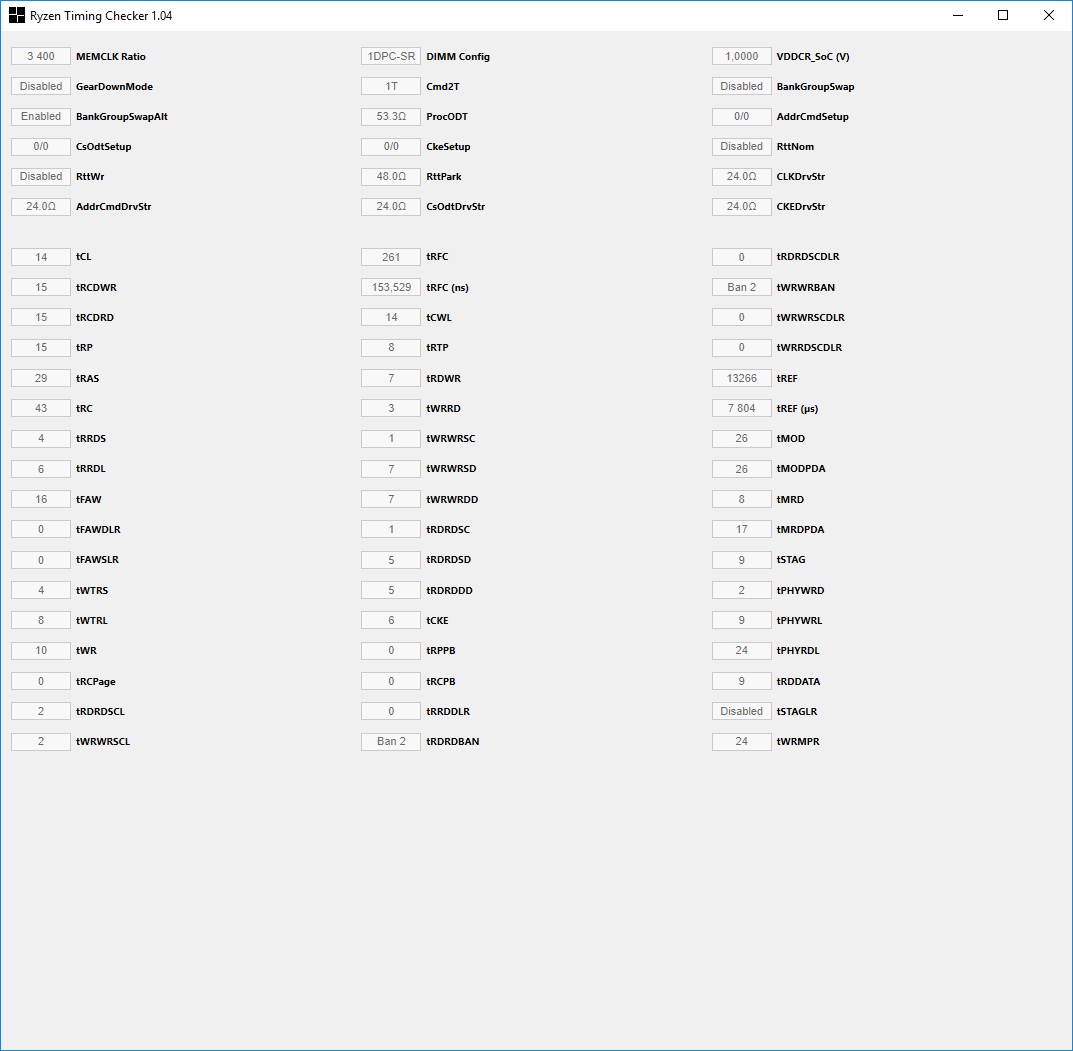
Task: Click the tRDRDSCL value field
Action: [41, 712]
